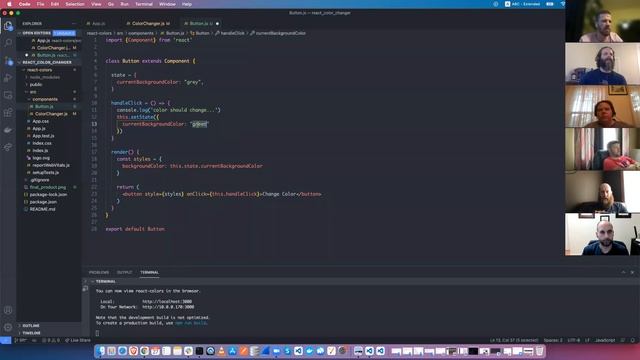This screenshot has height=360, width=640.
Task: Place cursor at line 28 export default Button
Action: pos(135,229)
